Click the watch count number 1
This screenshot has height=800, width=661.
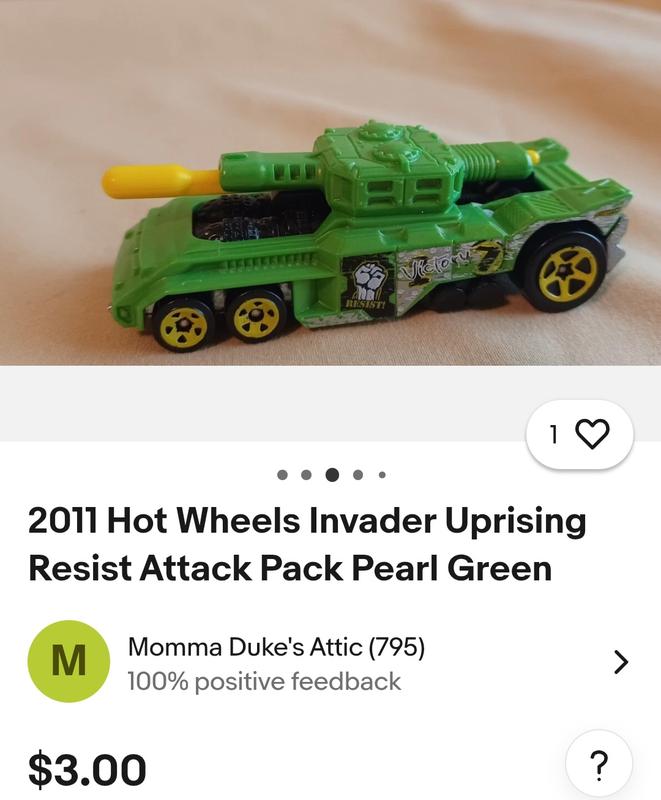coord(554,434)
